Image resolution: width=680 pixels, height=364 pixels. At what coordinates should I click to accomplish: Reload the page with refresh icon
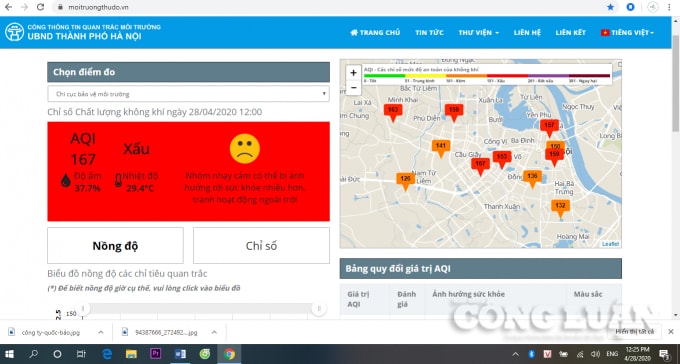(40, 7)
